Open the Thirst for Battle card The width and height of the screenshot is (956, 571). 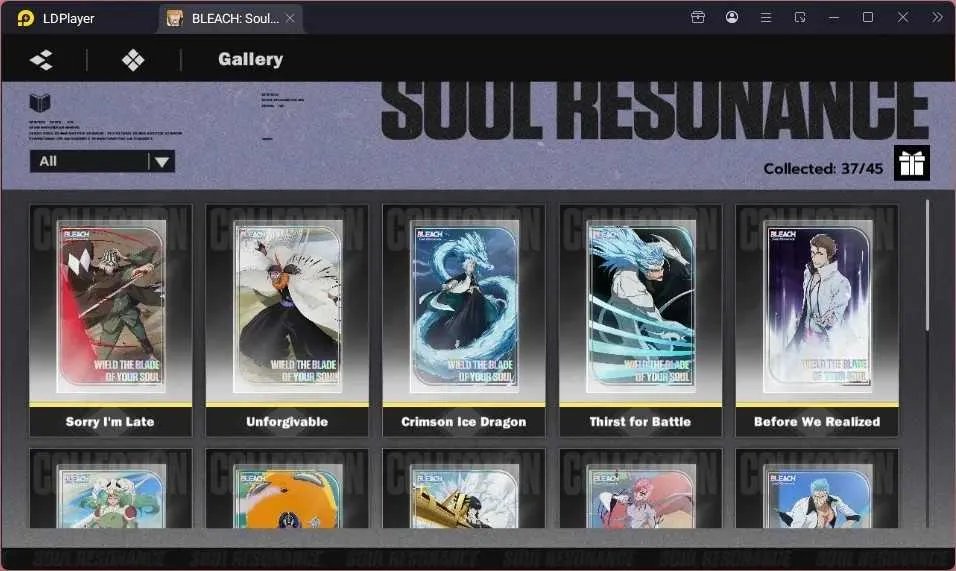pyautogui.click(x=640, y=321)
